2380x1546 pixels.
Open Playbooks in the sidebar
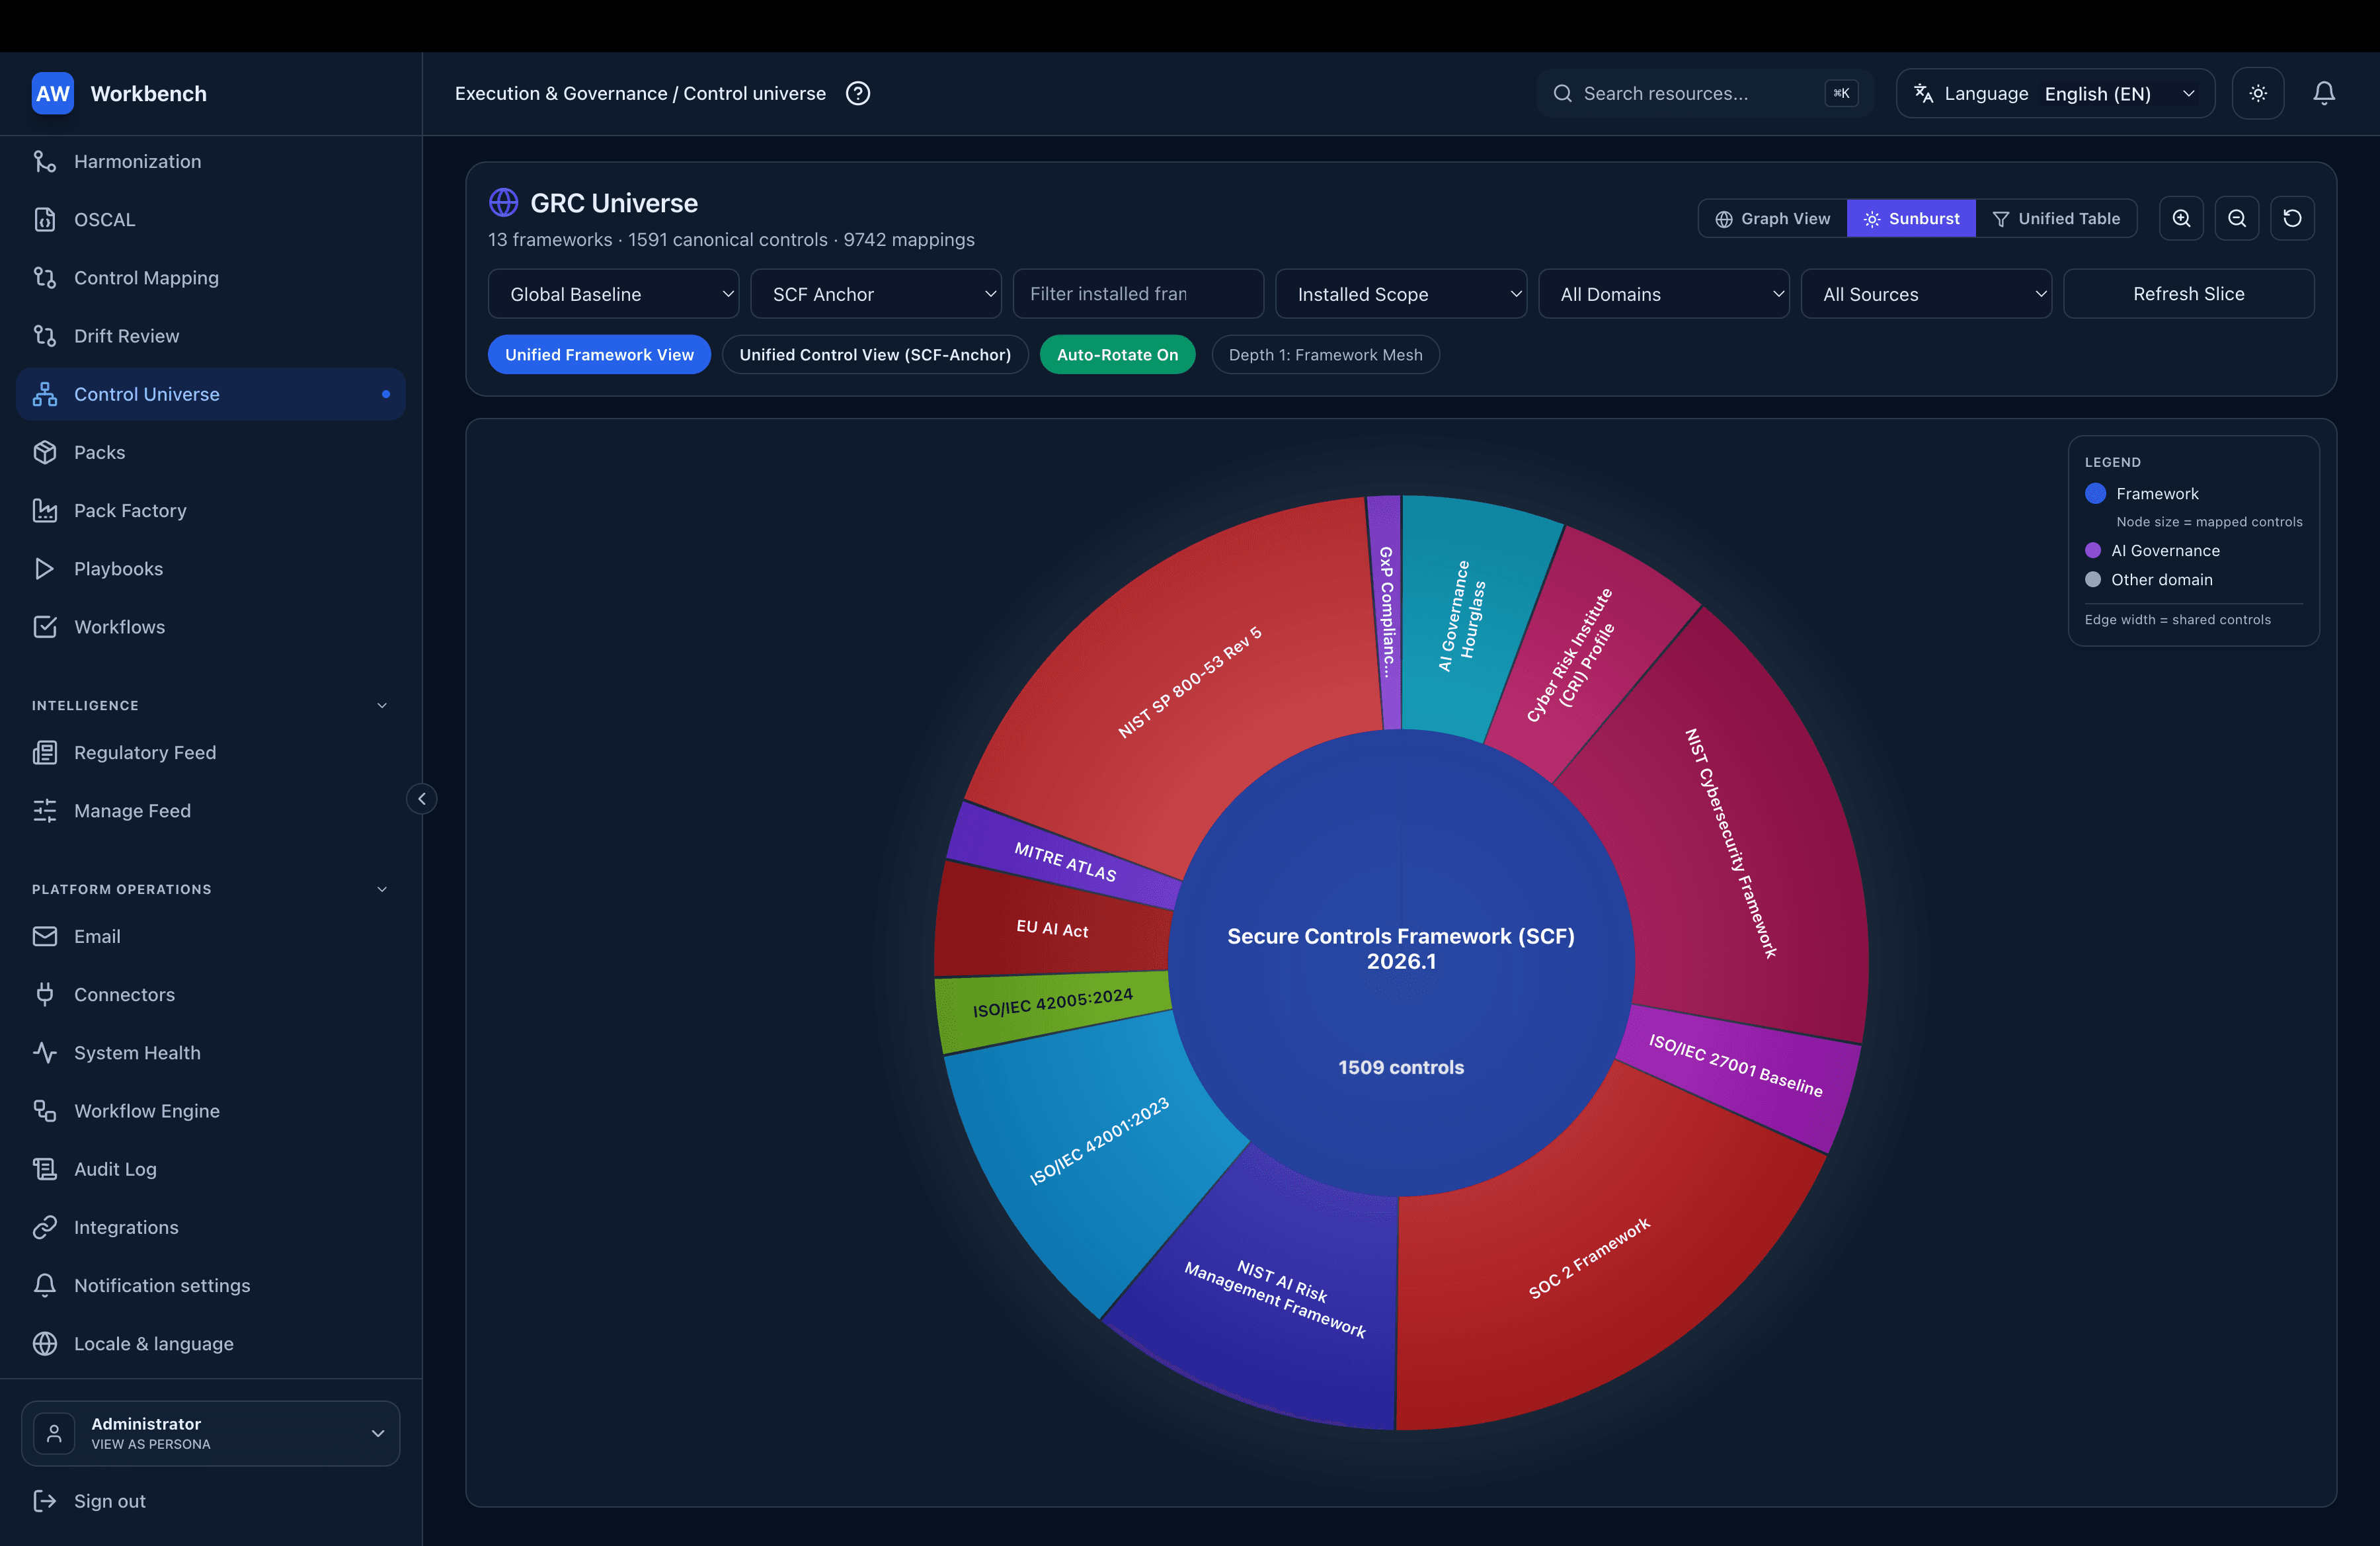click(x=211, y=569)
